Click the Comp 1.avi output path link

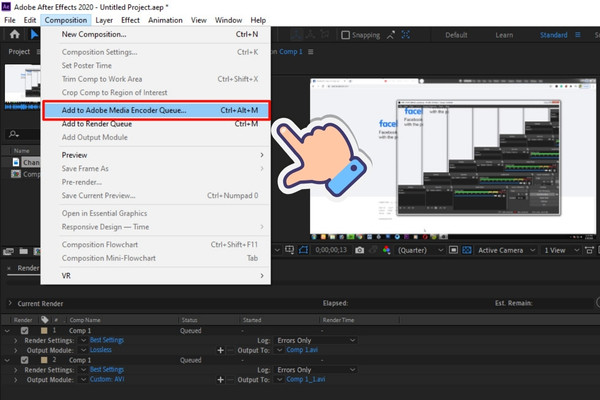pyautogui.click(x=302, y=350)
